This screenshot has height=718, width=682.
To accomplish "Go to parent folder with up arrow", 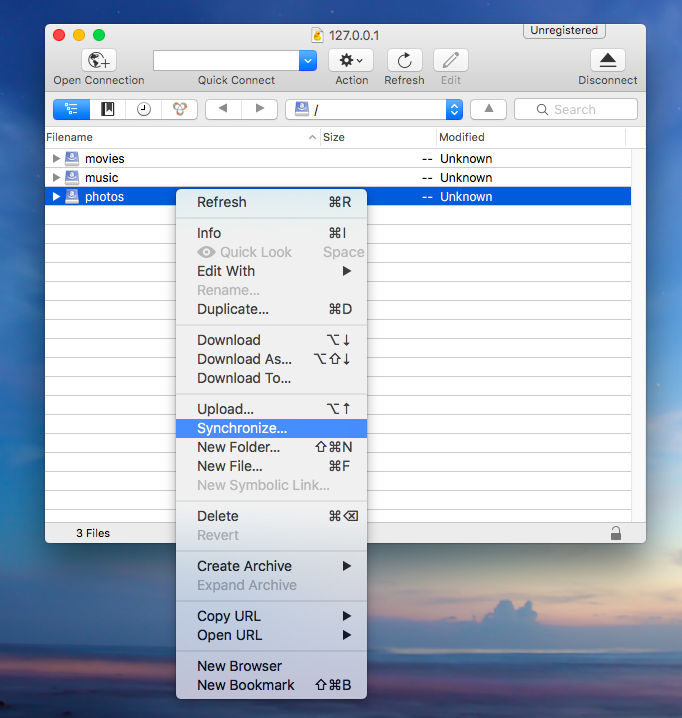I will click(488, 109).
